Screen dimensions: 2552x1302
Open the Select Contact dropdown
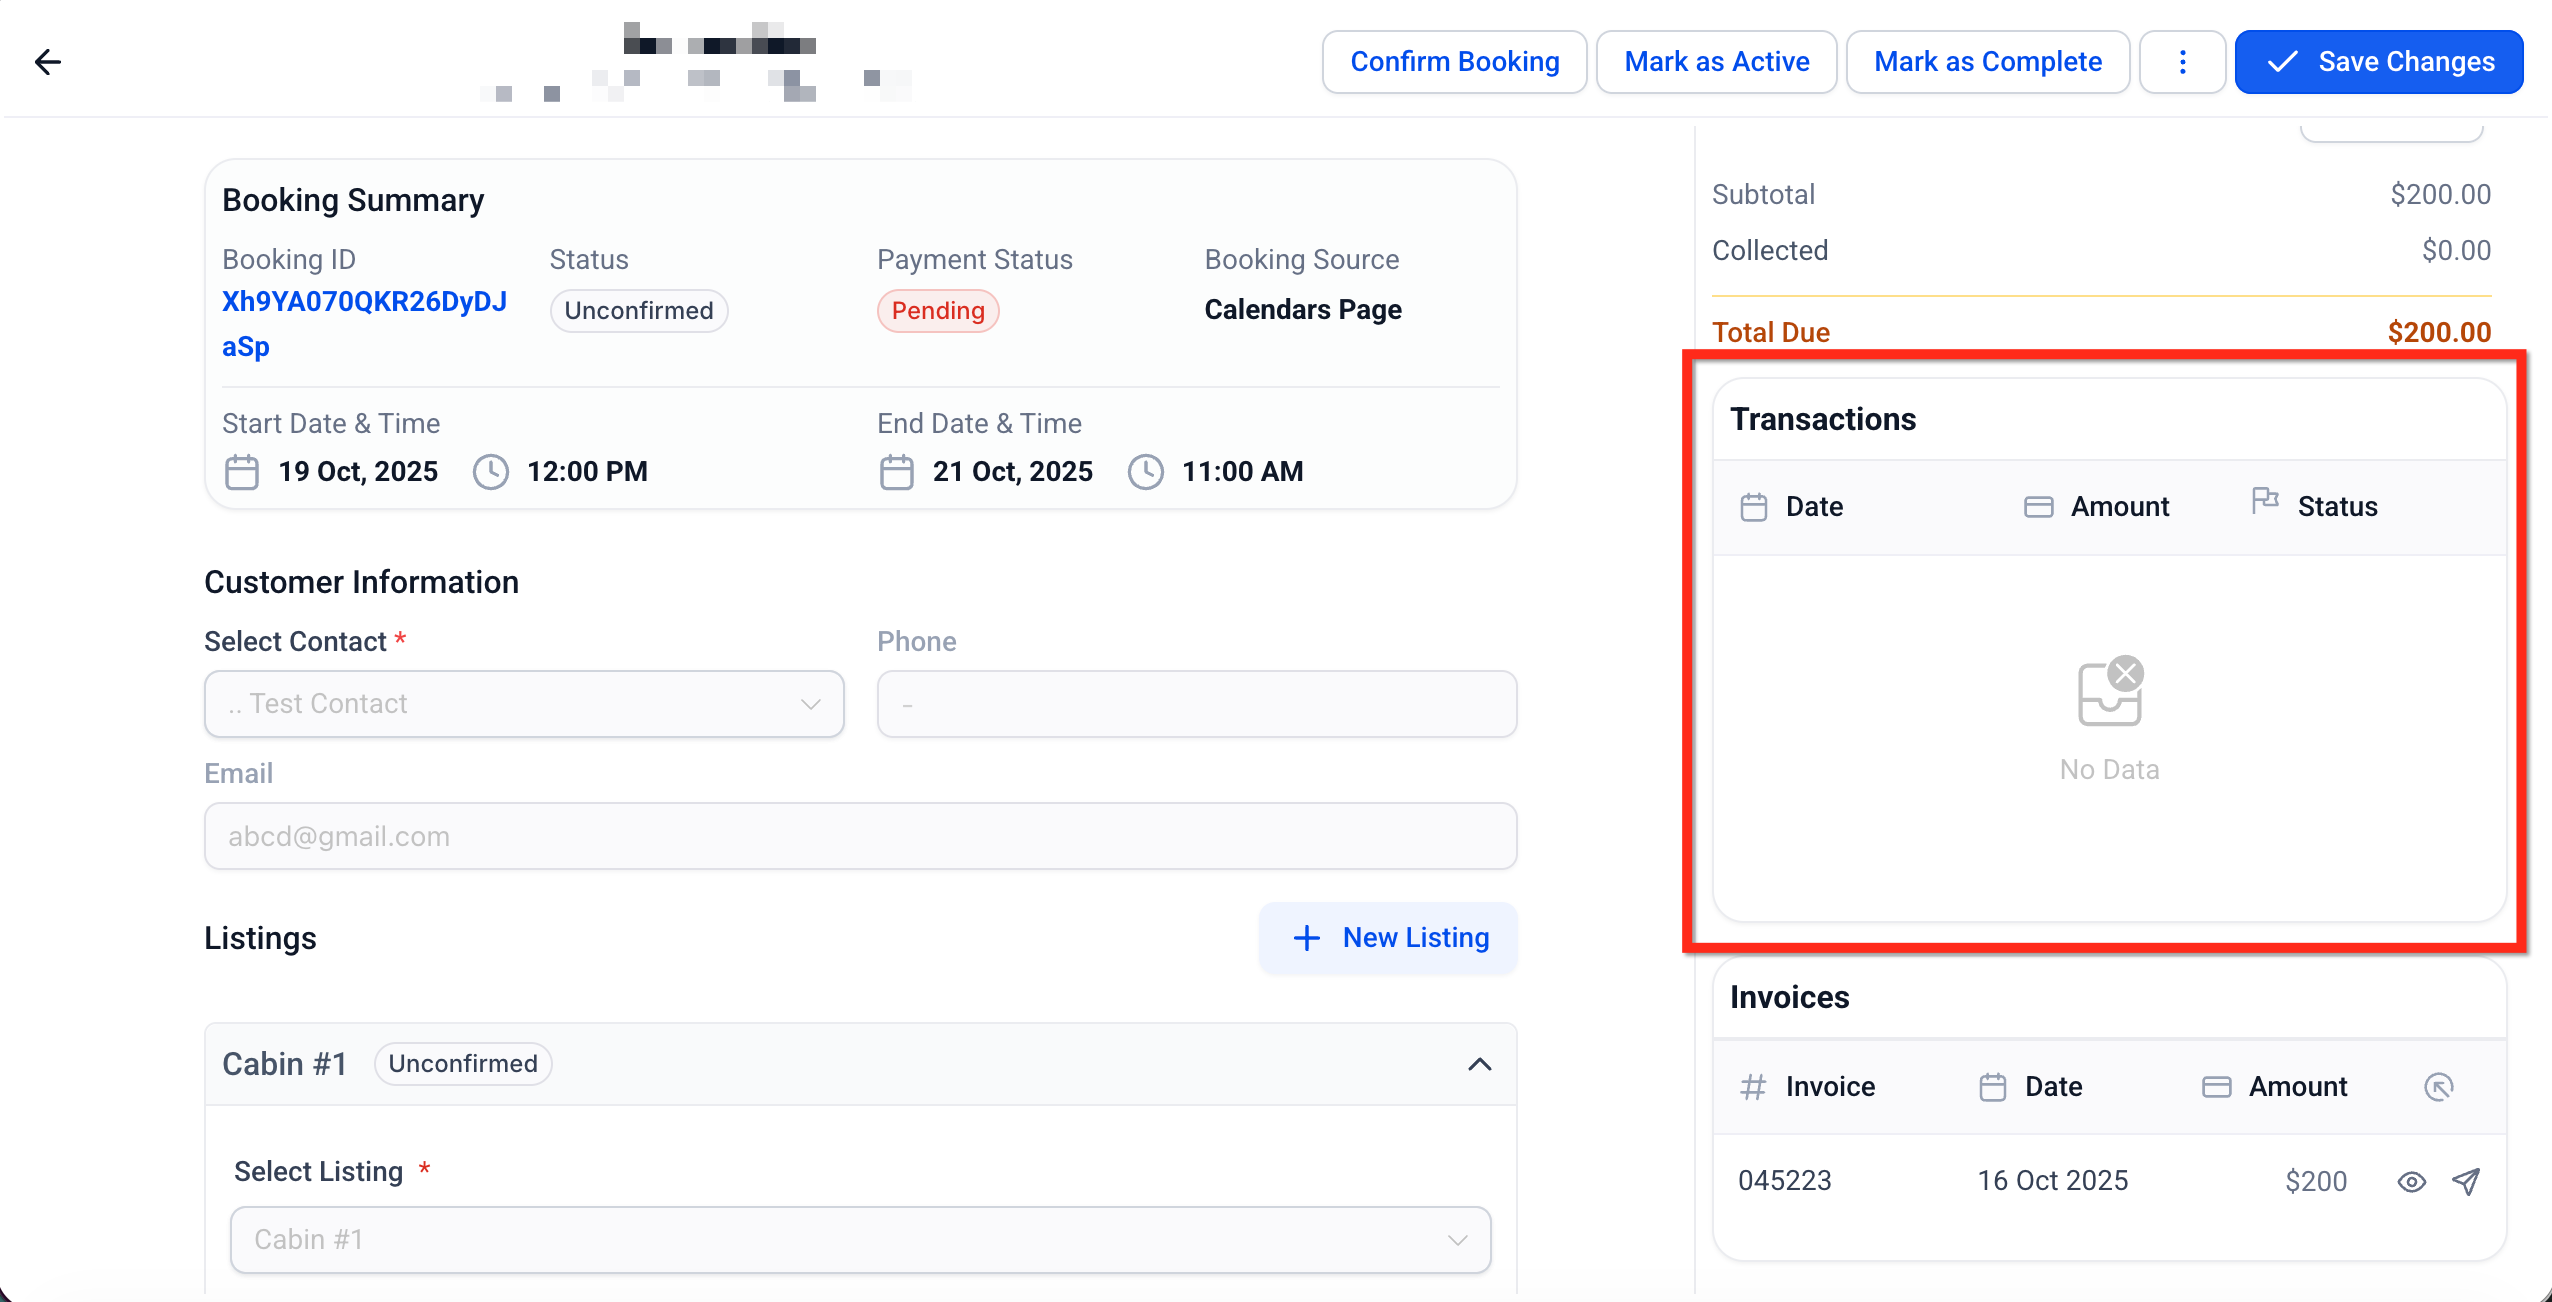pyautogui.click(x=524, y=704)
